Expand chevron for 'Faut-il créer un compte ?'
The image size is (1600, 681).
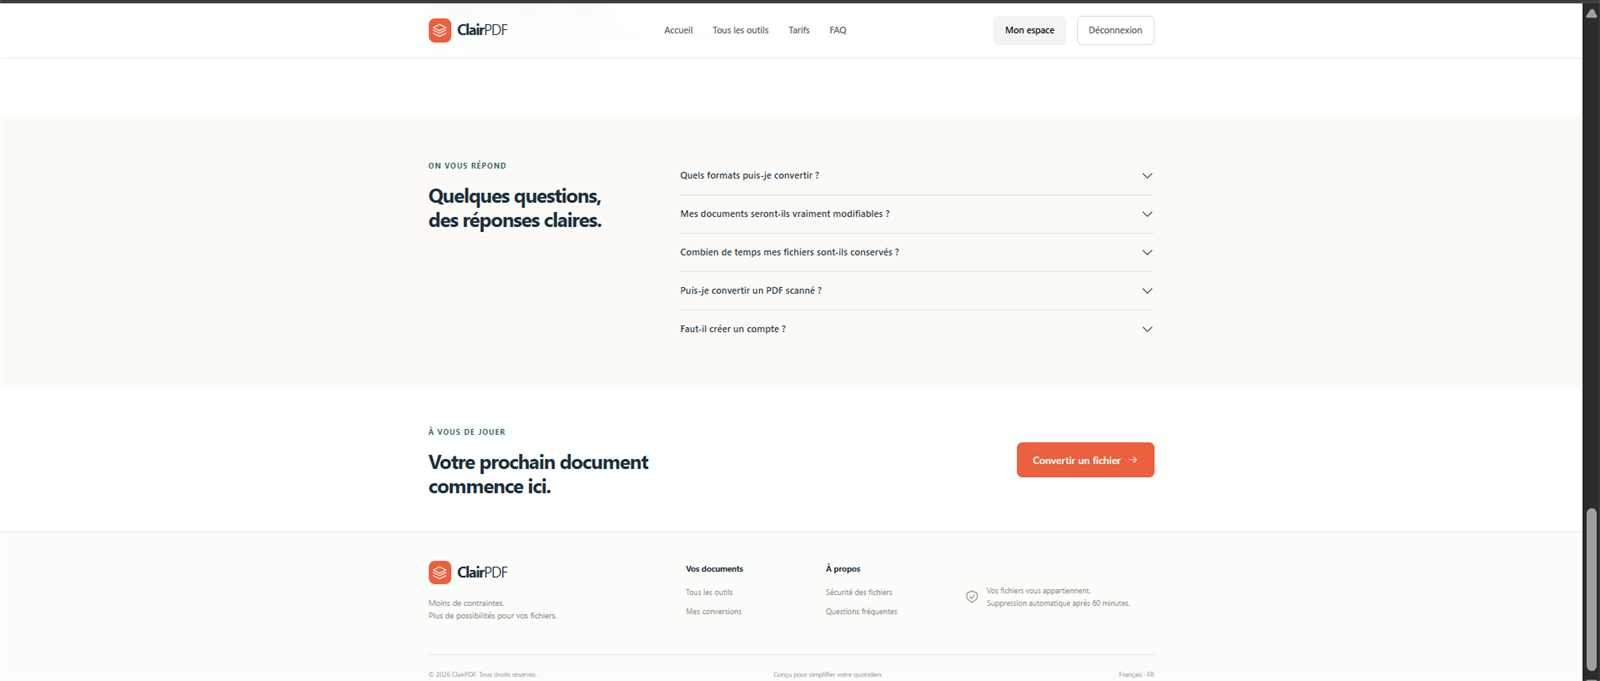[x=1147, y=329]
